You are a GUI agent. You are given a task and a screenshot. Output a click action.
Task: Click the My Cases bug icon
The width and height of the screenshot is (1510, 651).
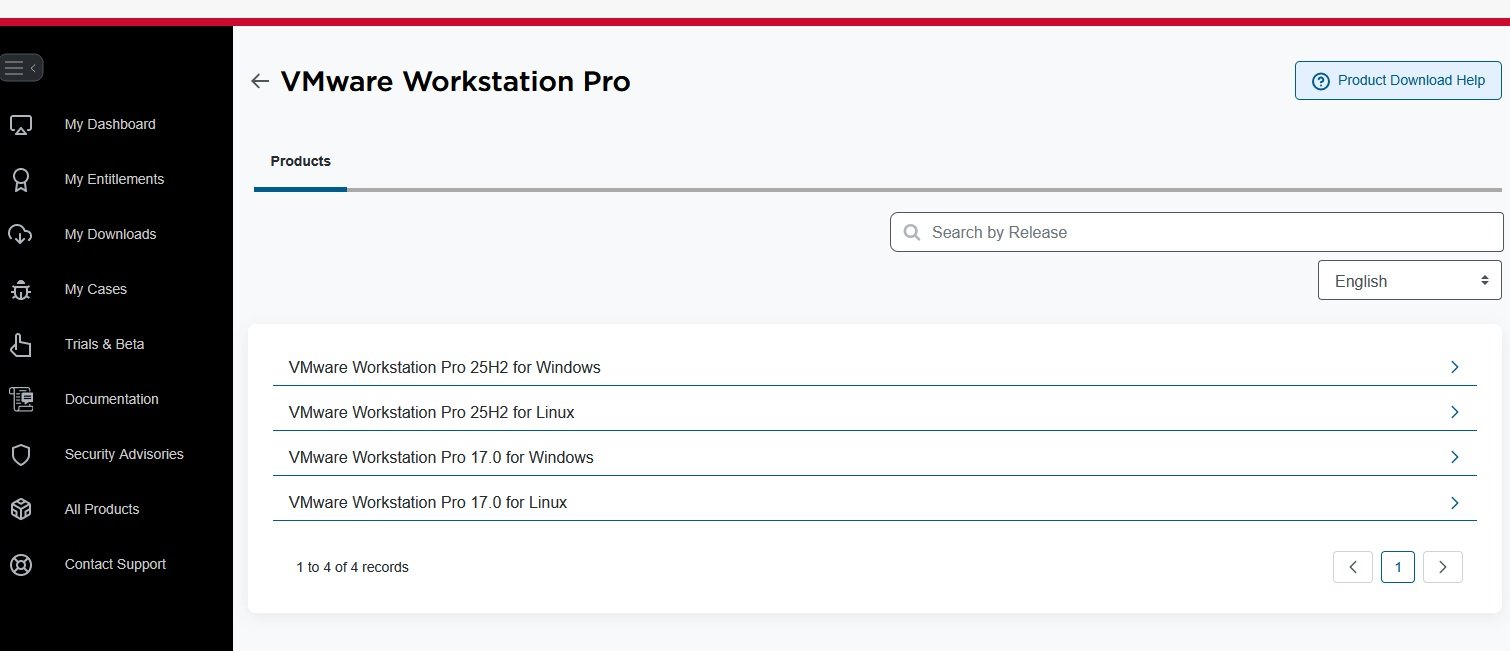coord(21,290)
